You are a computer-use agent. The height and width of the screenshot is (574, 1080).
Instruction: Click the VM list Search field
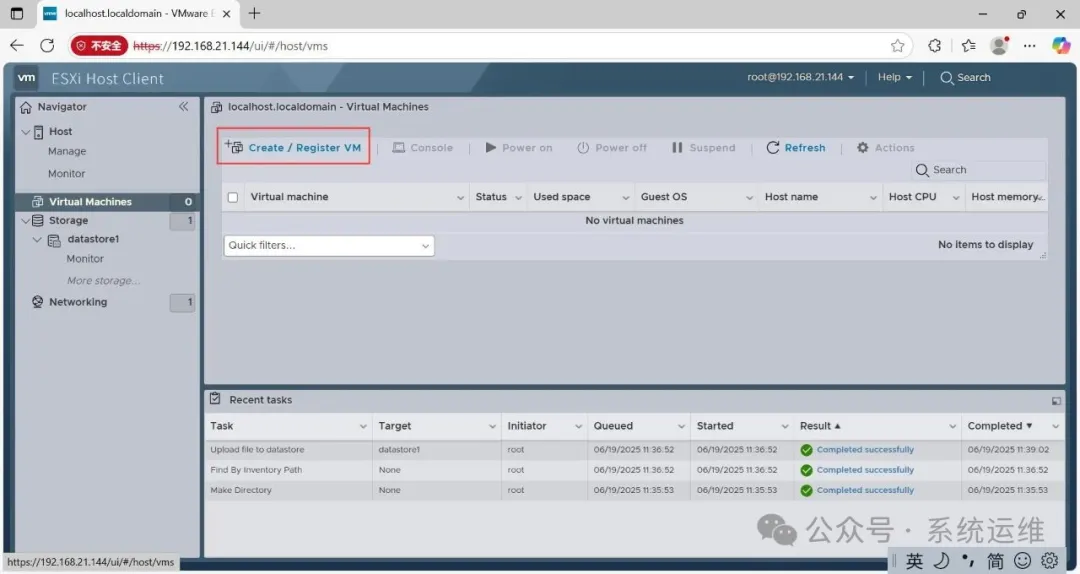979,170
